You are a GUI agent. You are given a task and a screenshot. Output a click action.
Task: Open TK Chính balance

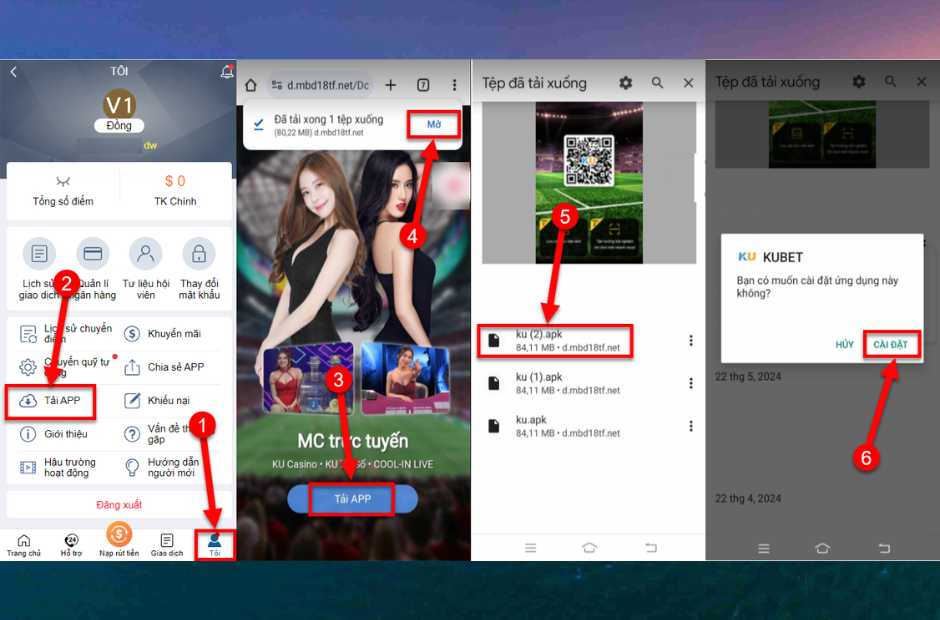(x=175, y=190)
